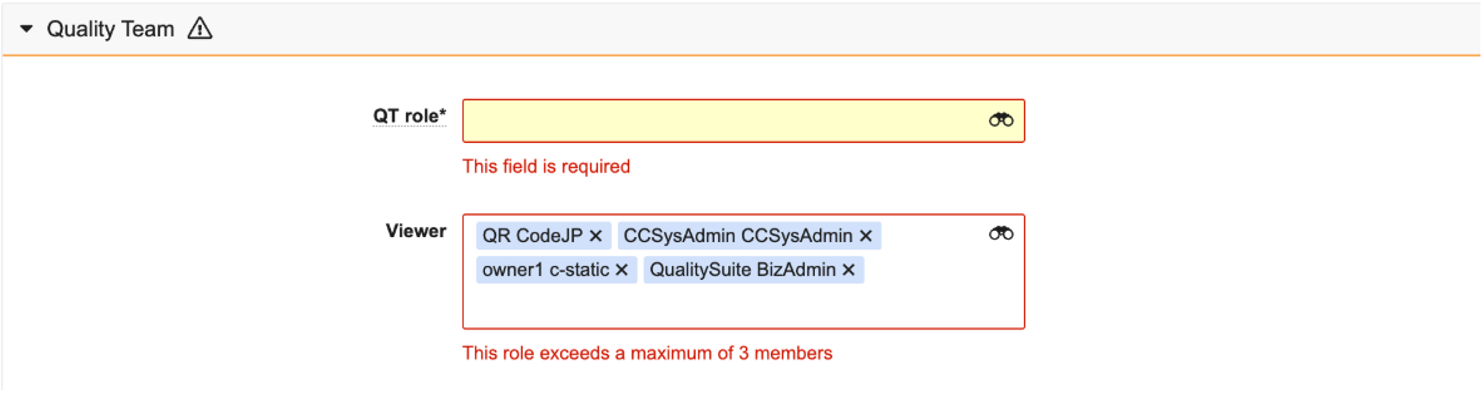The width and height of the screenshot is (1484, 404).
Task: Select the QualitySuite BizAdmin tag label
Action: click(742, 270)
